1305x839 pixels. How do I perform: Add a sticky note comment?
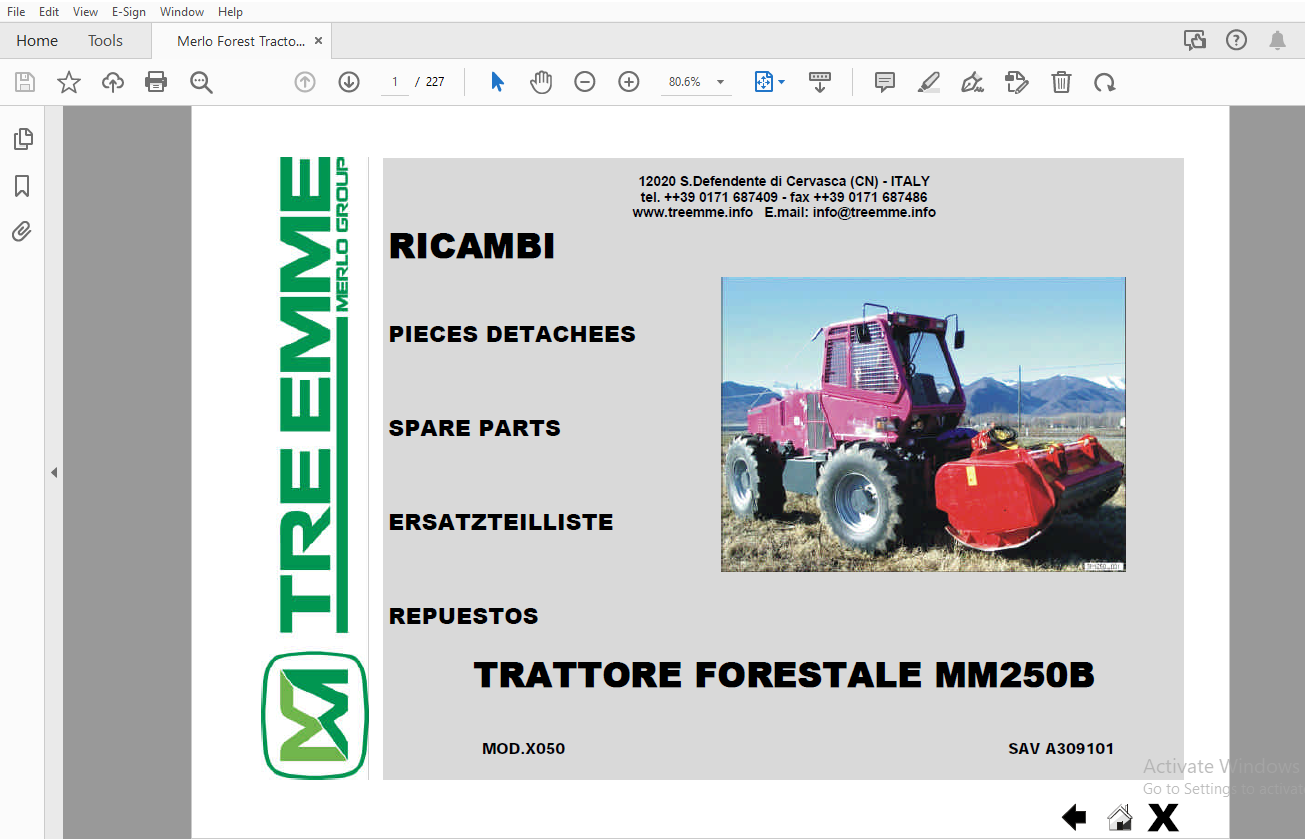pyautogui.click(x=885, y=82)
